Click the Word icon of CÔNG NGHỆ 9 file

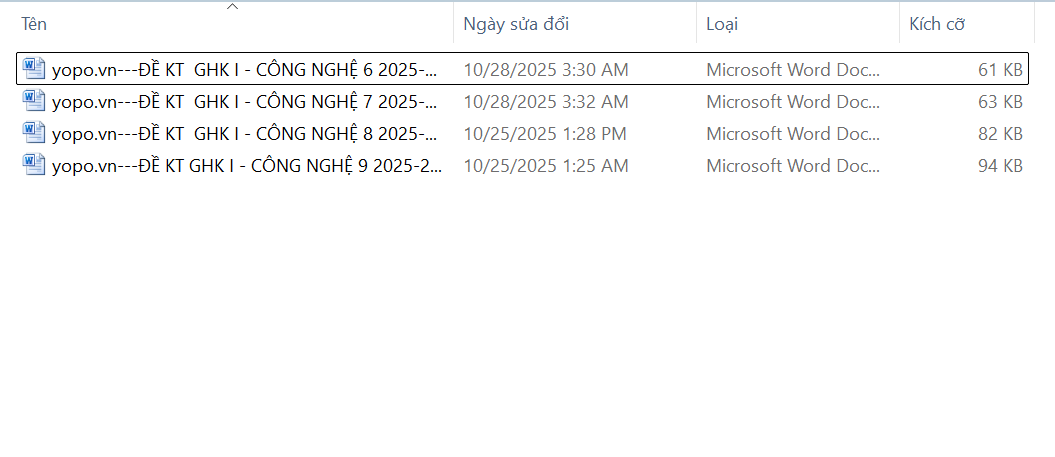pyautogui.click(x=35, y=165)
